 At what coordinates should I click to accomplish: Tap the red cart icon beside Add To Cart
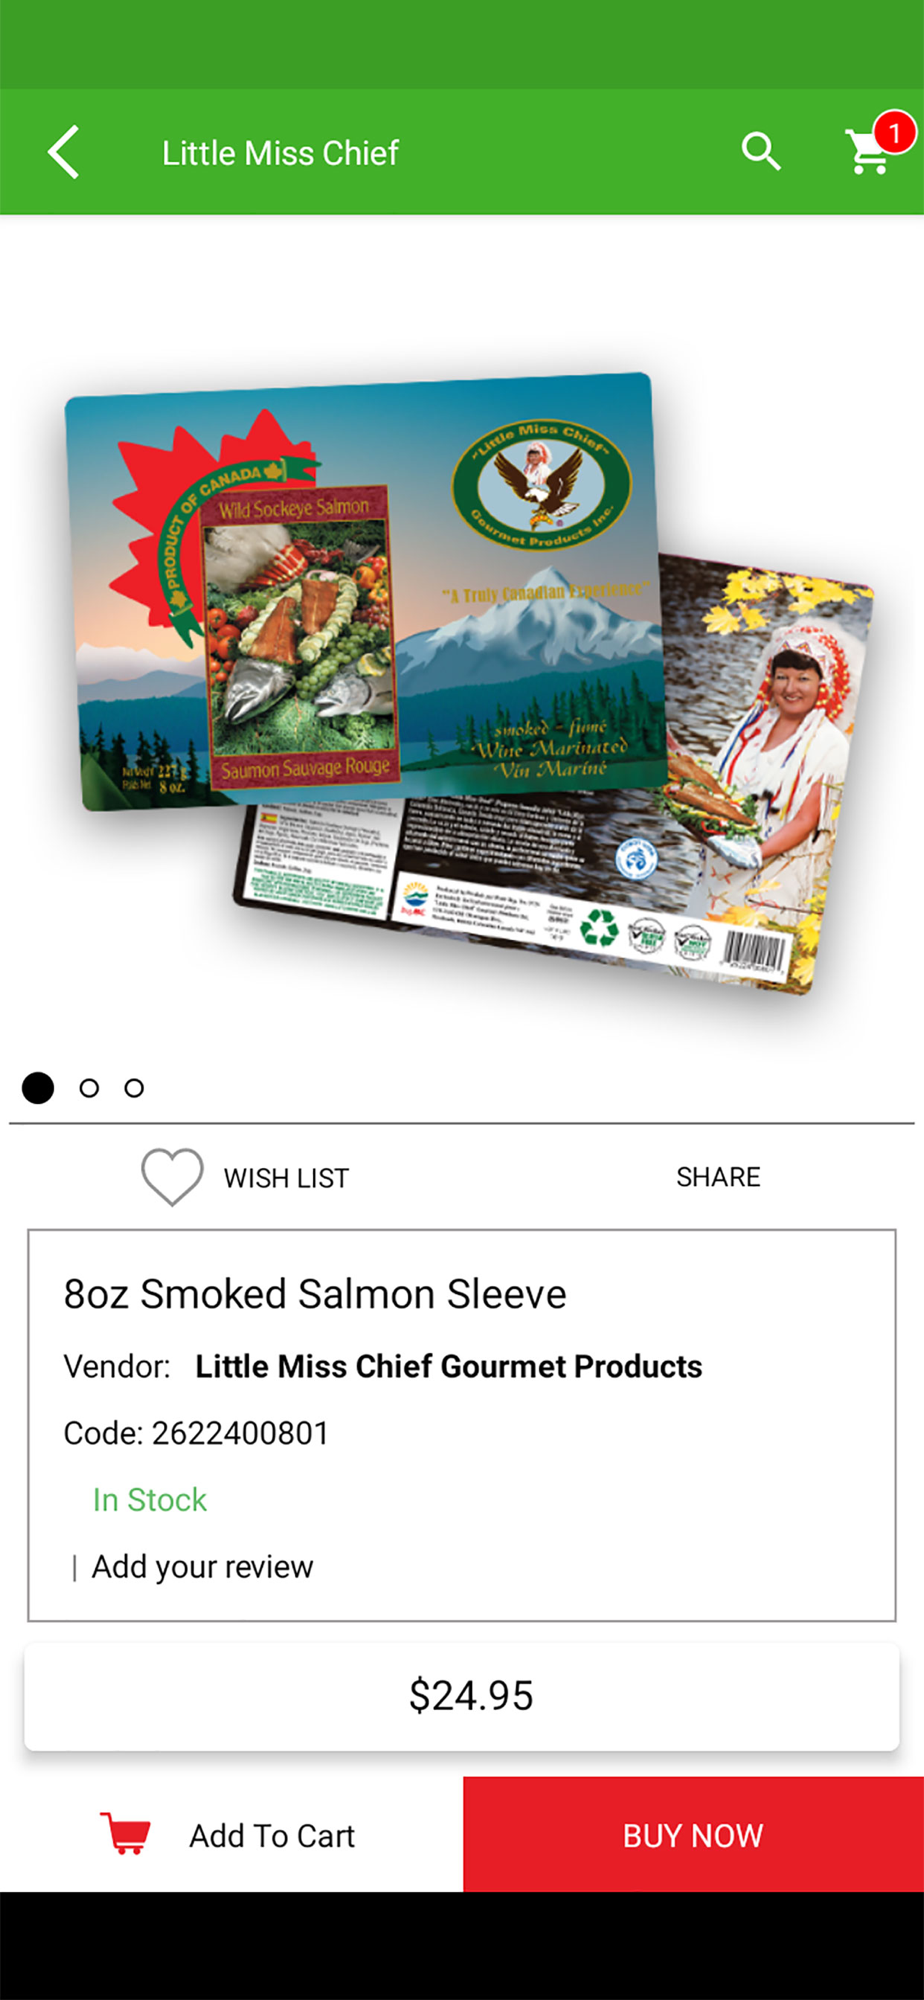126,1834
